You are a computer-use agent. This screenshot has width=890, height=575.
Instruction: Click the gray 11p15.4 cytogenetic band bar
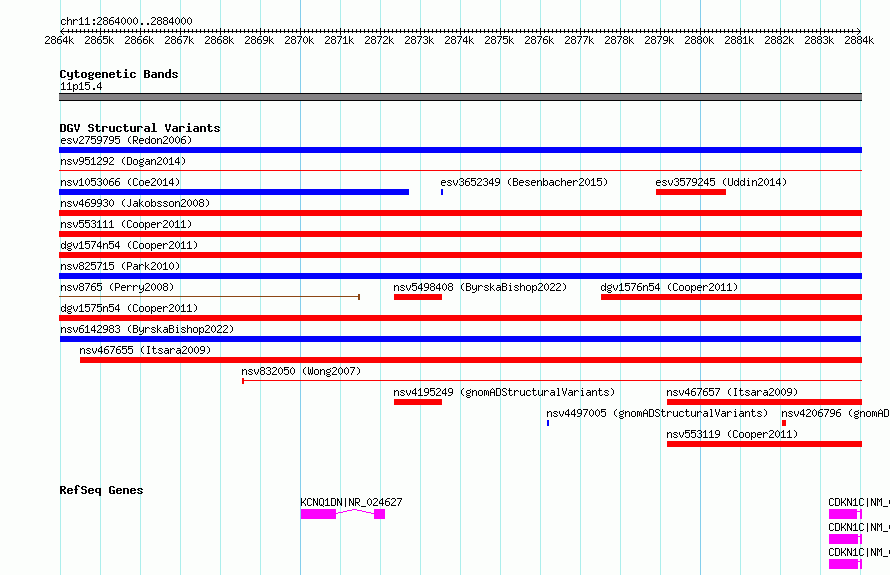coord(460,97)
